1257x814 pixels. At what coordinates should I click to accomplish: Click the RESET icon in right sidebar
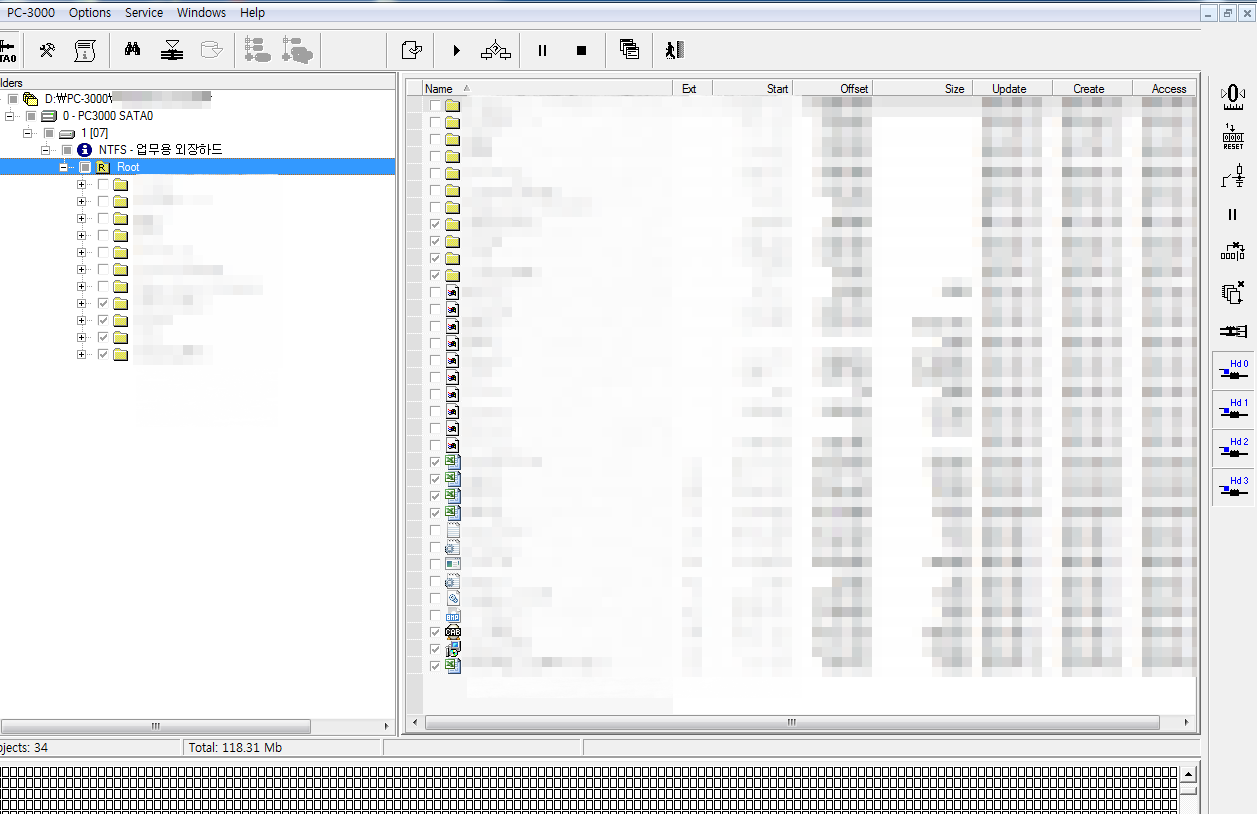(1233, 137)
